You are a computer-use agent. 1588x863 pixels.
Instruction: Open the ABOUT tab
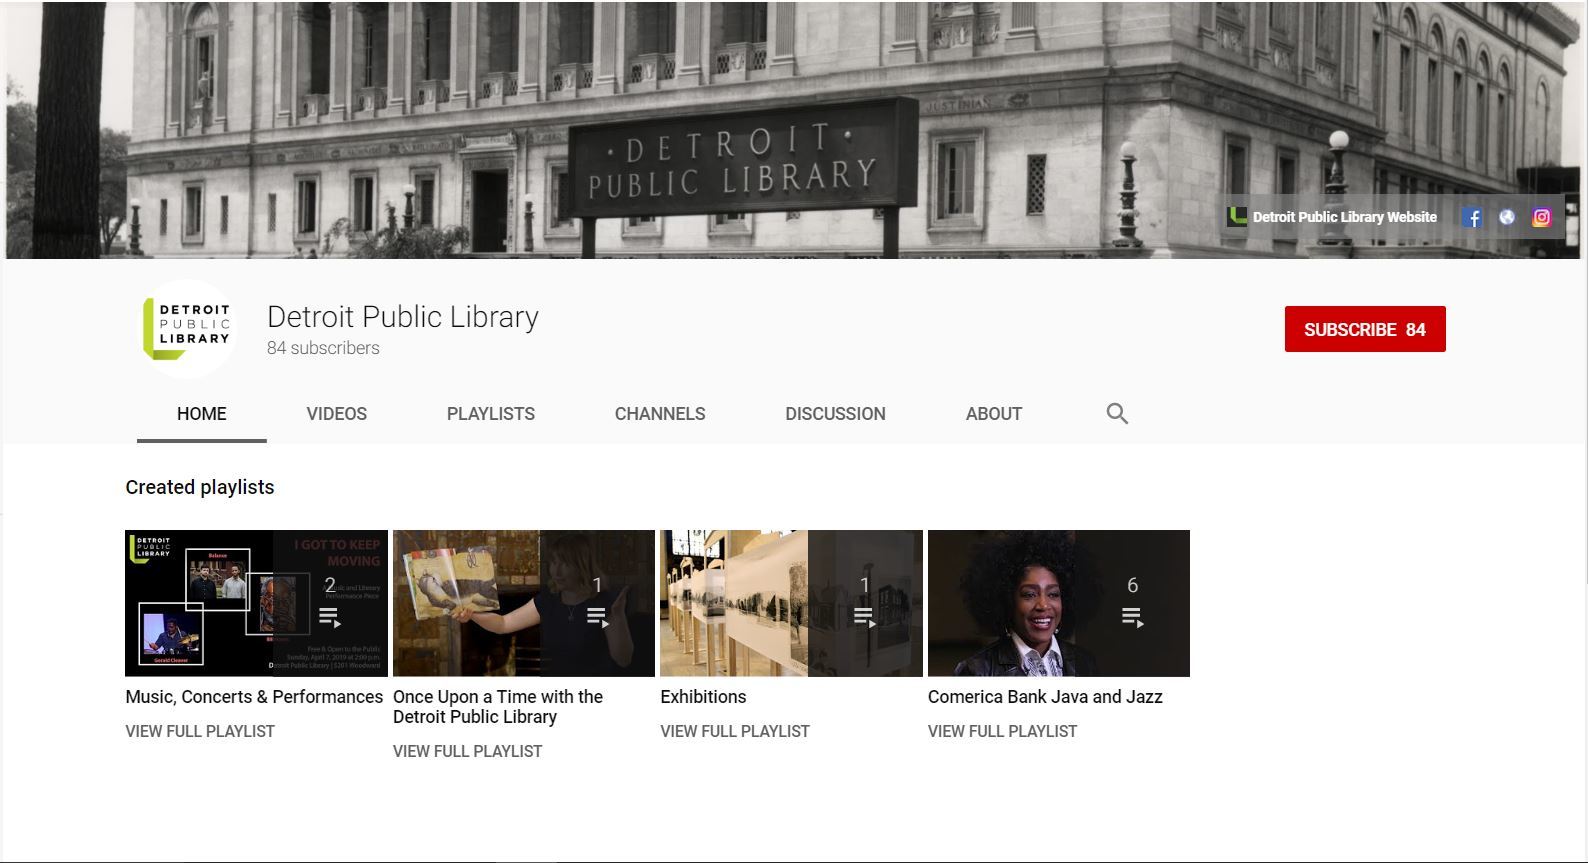click(x=994, y=414)
